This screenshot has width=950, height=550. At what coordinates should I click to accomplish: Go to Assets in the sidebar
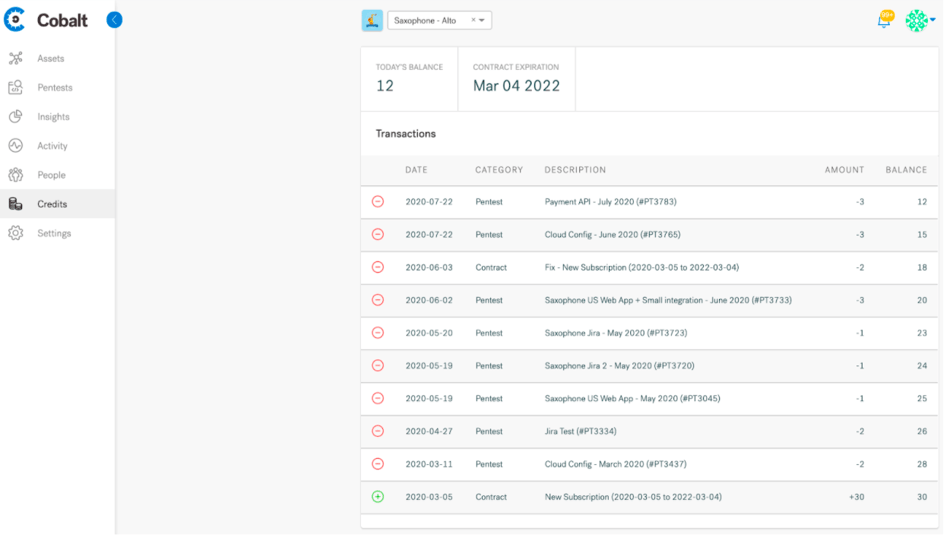[x=50, y=59]
